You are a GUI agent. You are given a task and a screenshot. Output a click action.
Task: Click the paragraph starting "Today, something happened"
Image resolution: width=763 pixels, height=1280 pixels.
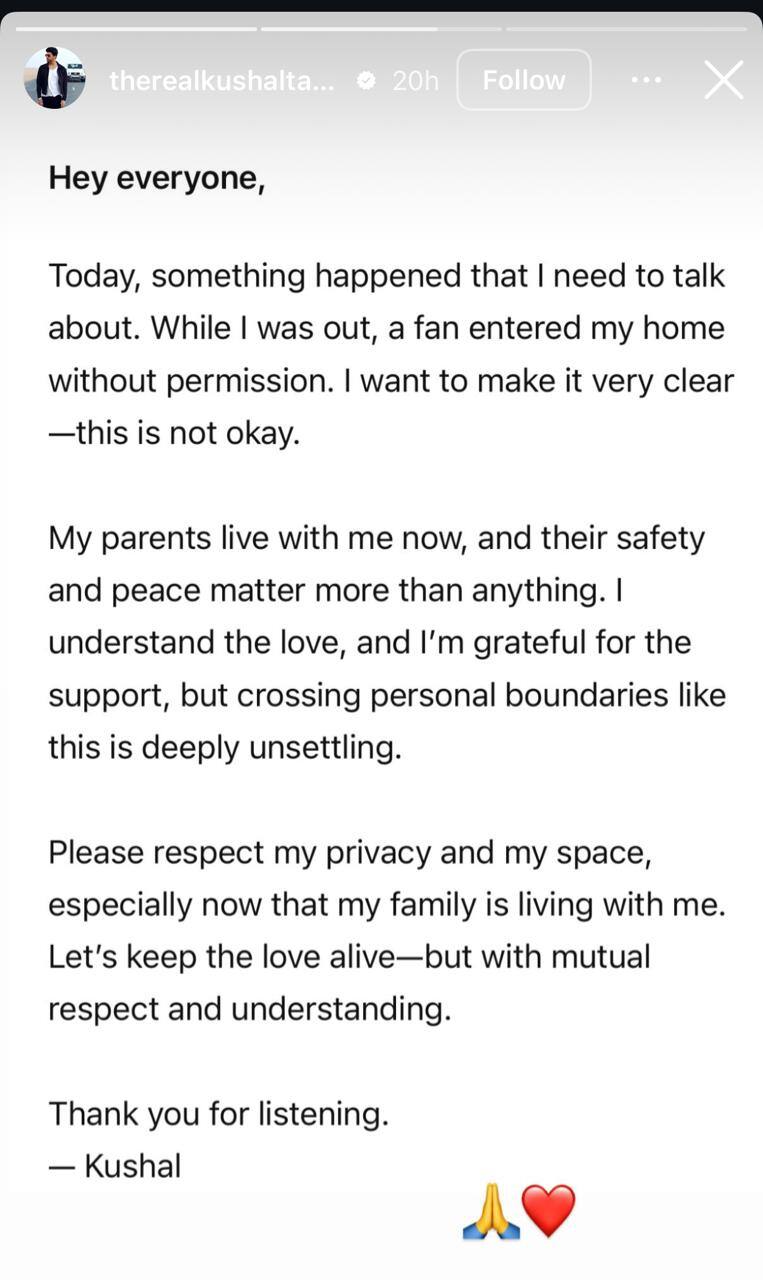click(x=390, y=354)
